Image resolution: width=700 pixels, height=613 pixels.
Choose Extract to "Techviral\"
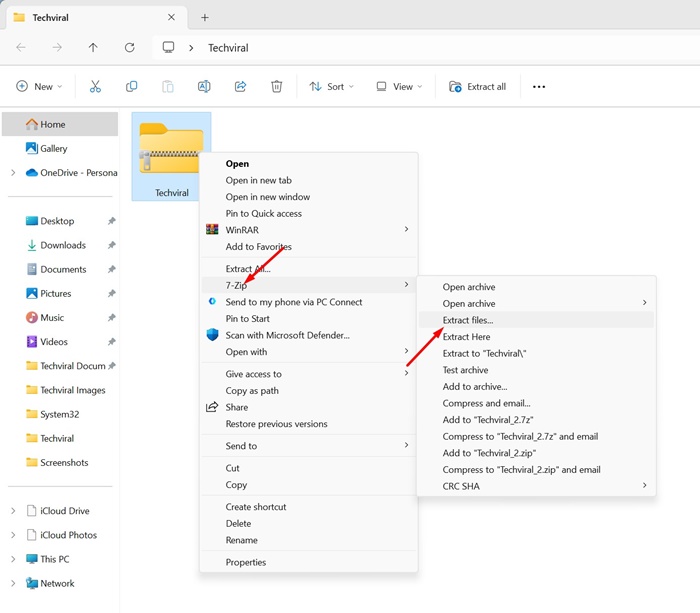(x=536, y=353)
